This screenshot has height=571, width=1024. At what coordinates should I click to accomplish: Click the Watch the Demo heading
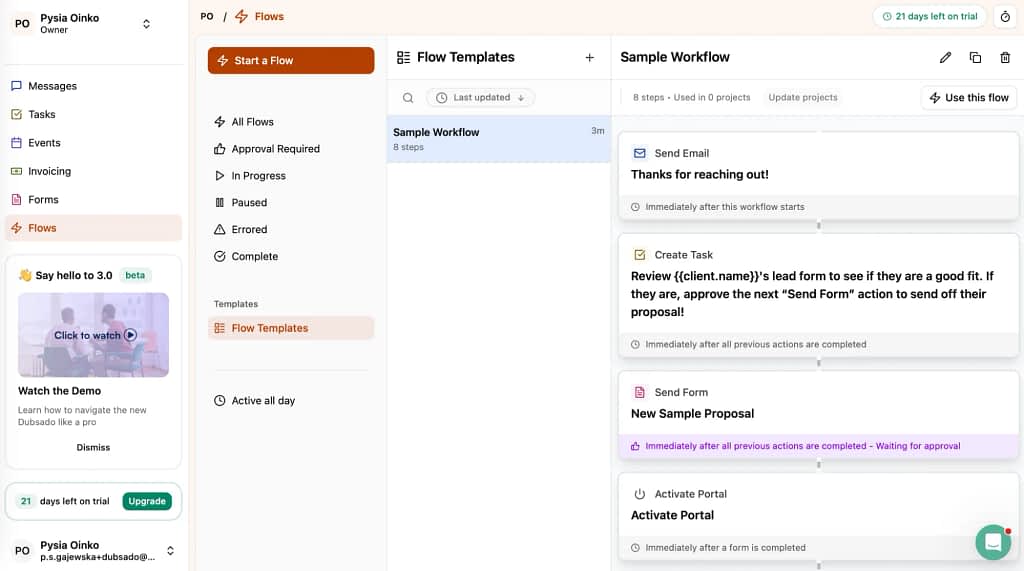click(59, 391)
